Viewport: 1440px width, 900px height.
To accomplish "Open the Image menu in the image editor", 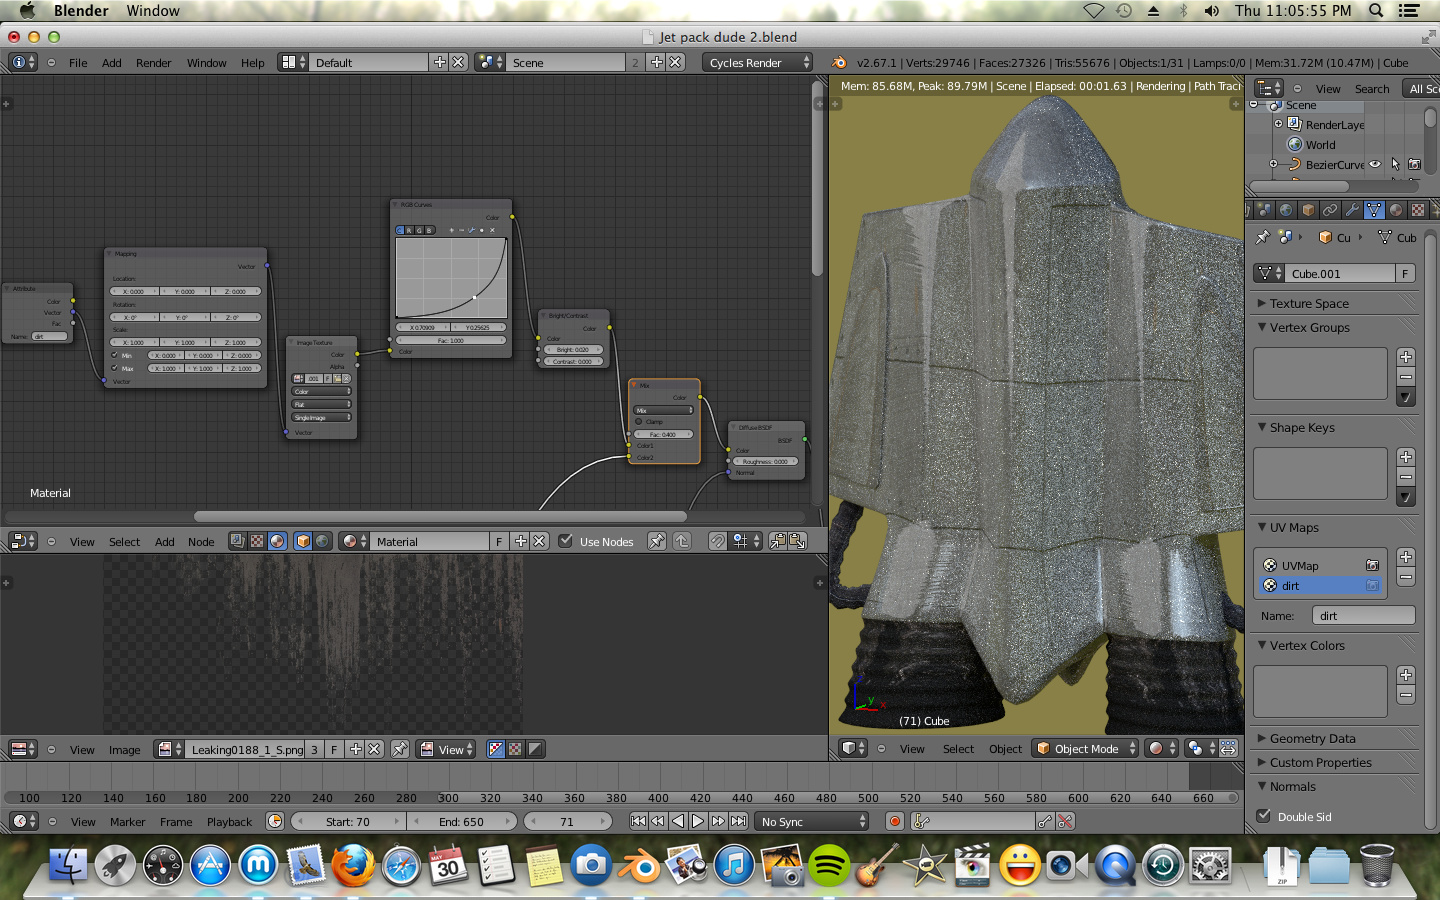I will 124,749.
